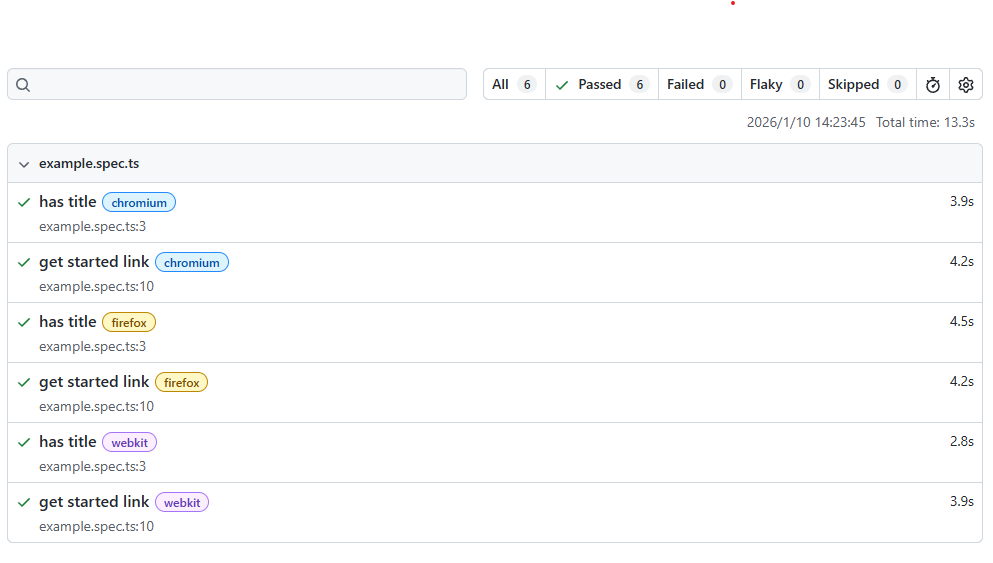Image resolution: width=993 pixels, height=563 pixels.
Task: Switch to the Failed filter
Action: coord(699,85)
